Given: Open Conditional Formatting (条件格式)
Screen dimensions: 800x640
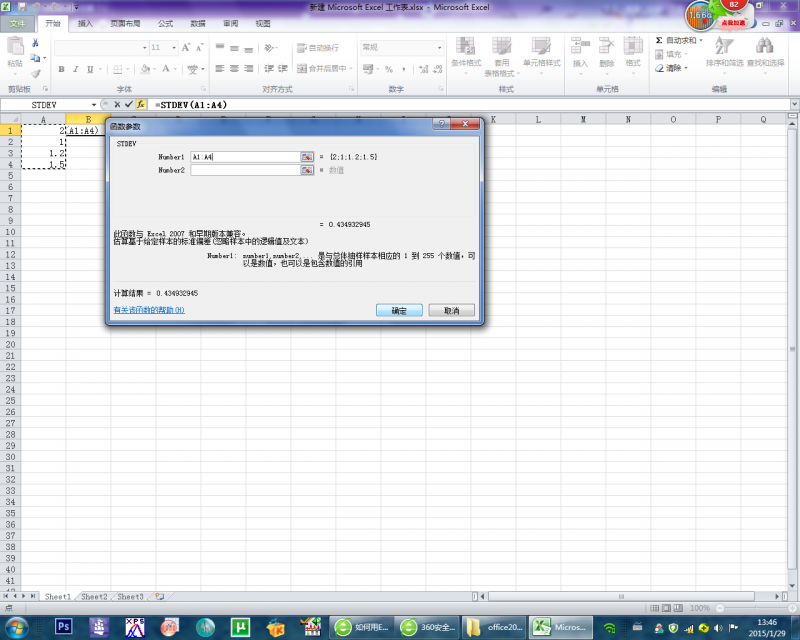Looking at the screenshot, I should click(466, 56).
